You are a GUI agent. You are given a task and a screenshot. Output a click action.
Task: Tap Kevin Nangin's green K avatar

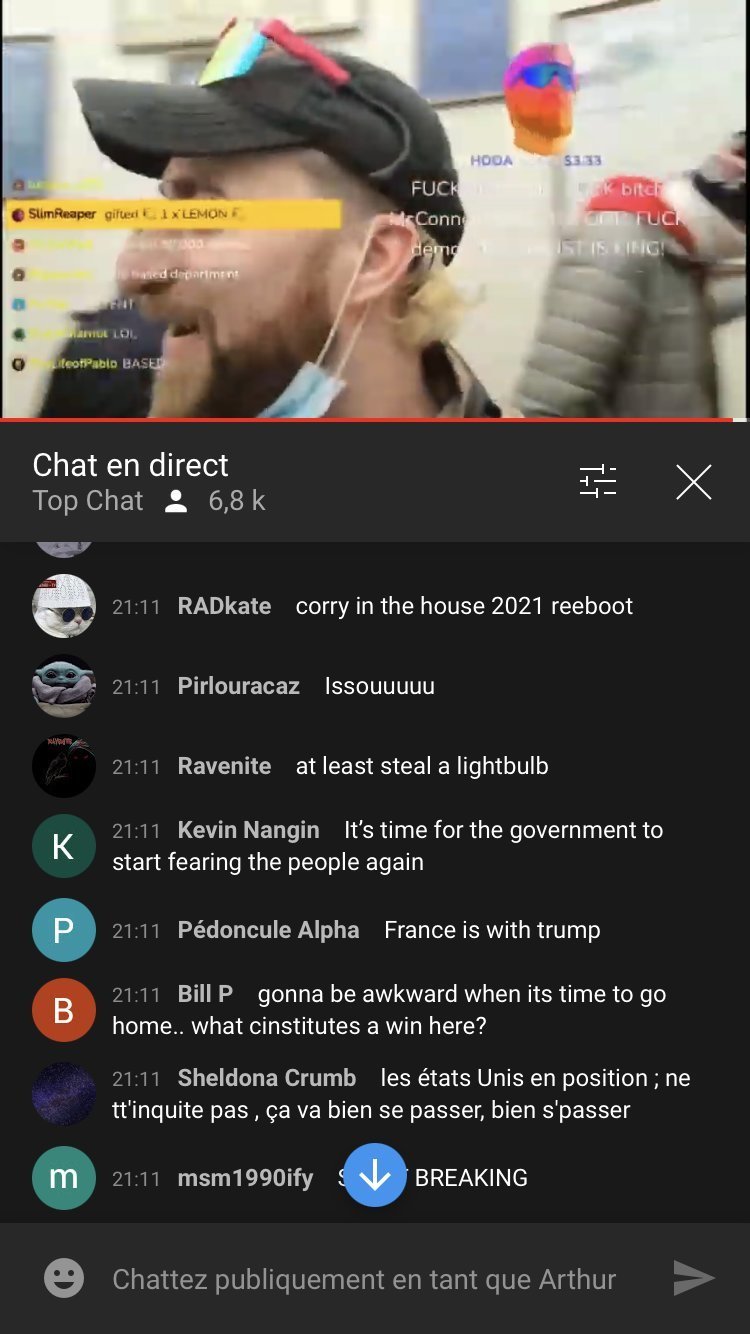point(64,846)
